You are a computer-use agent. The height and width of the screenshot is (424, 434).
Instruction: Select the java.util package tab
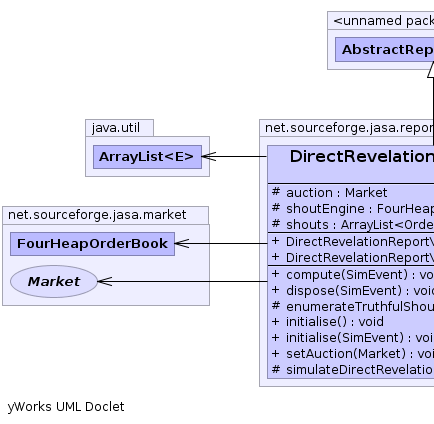(x=119, y=128)
